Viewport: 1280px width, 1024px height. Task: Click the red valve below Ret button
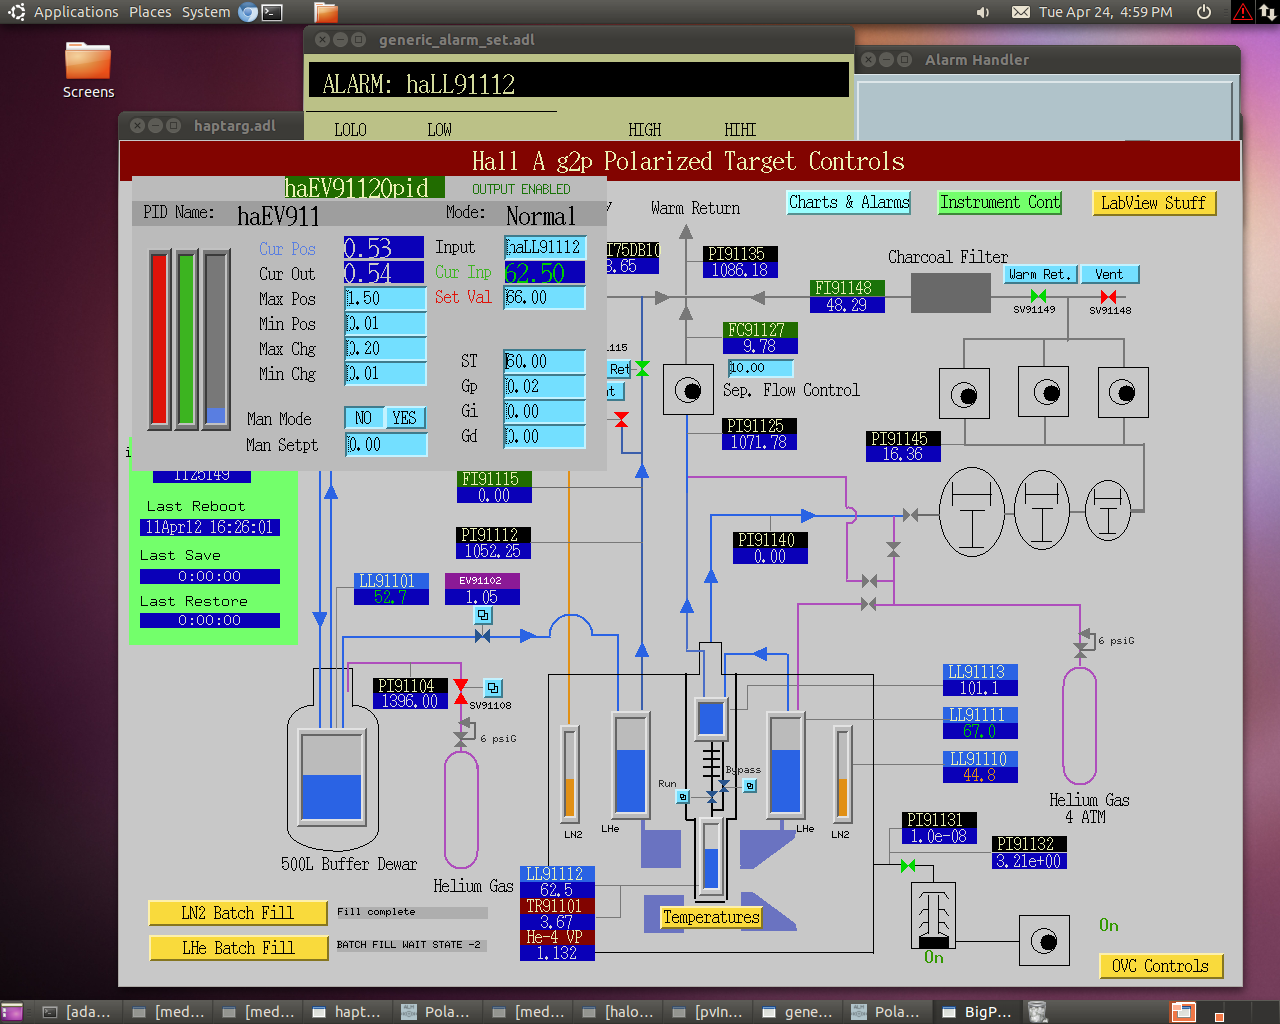[x=621, y=419]
